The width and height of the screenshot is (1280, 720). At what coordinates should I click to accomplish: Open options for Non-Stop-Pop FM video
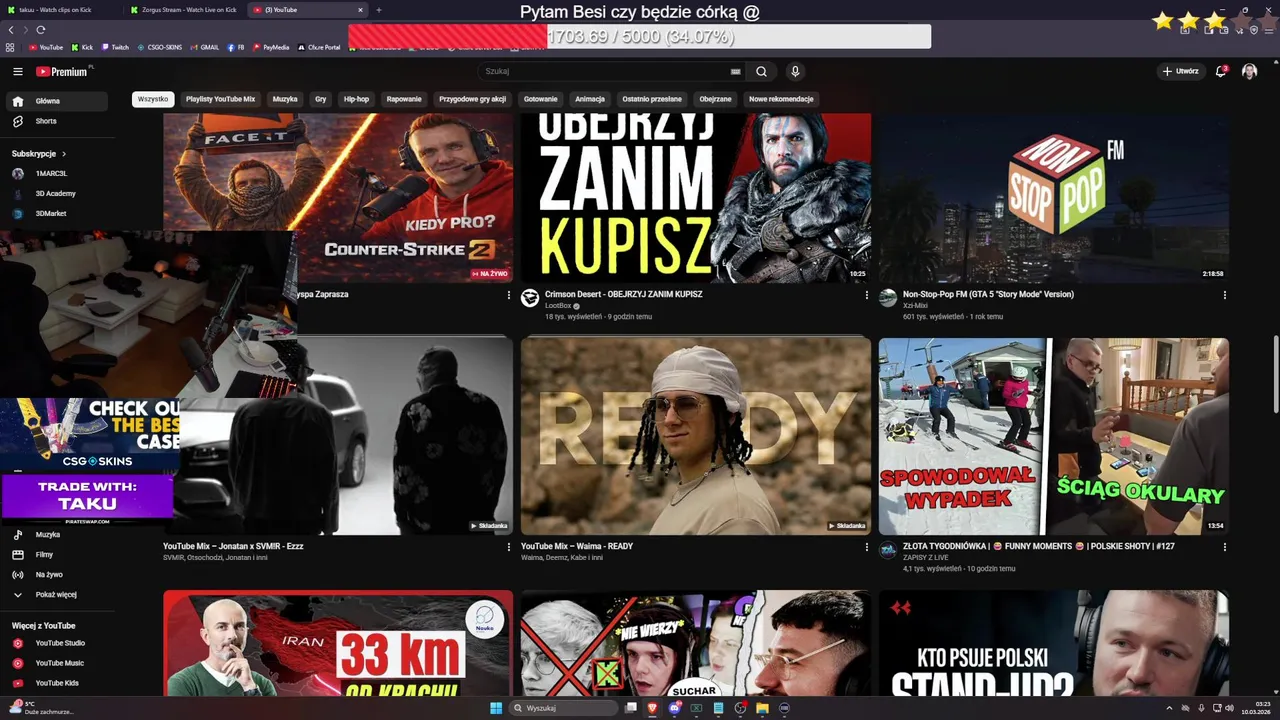pos(1224,295)
